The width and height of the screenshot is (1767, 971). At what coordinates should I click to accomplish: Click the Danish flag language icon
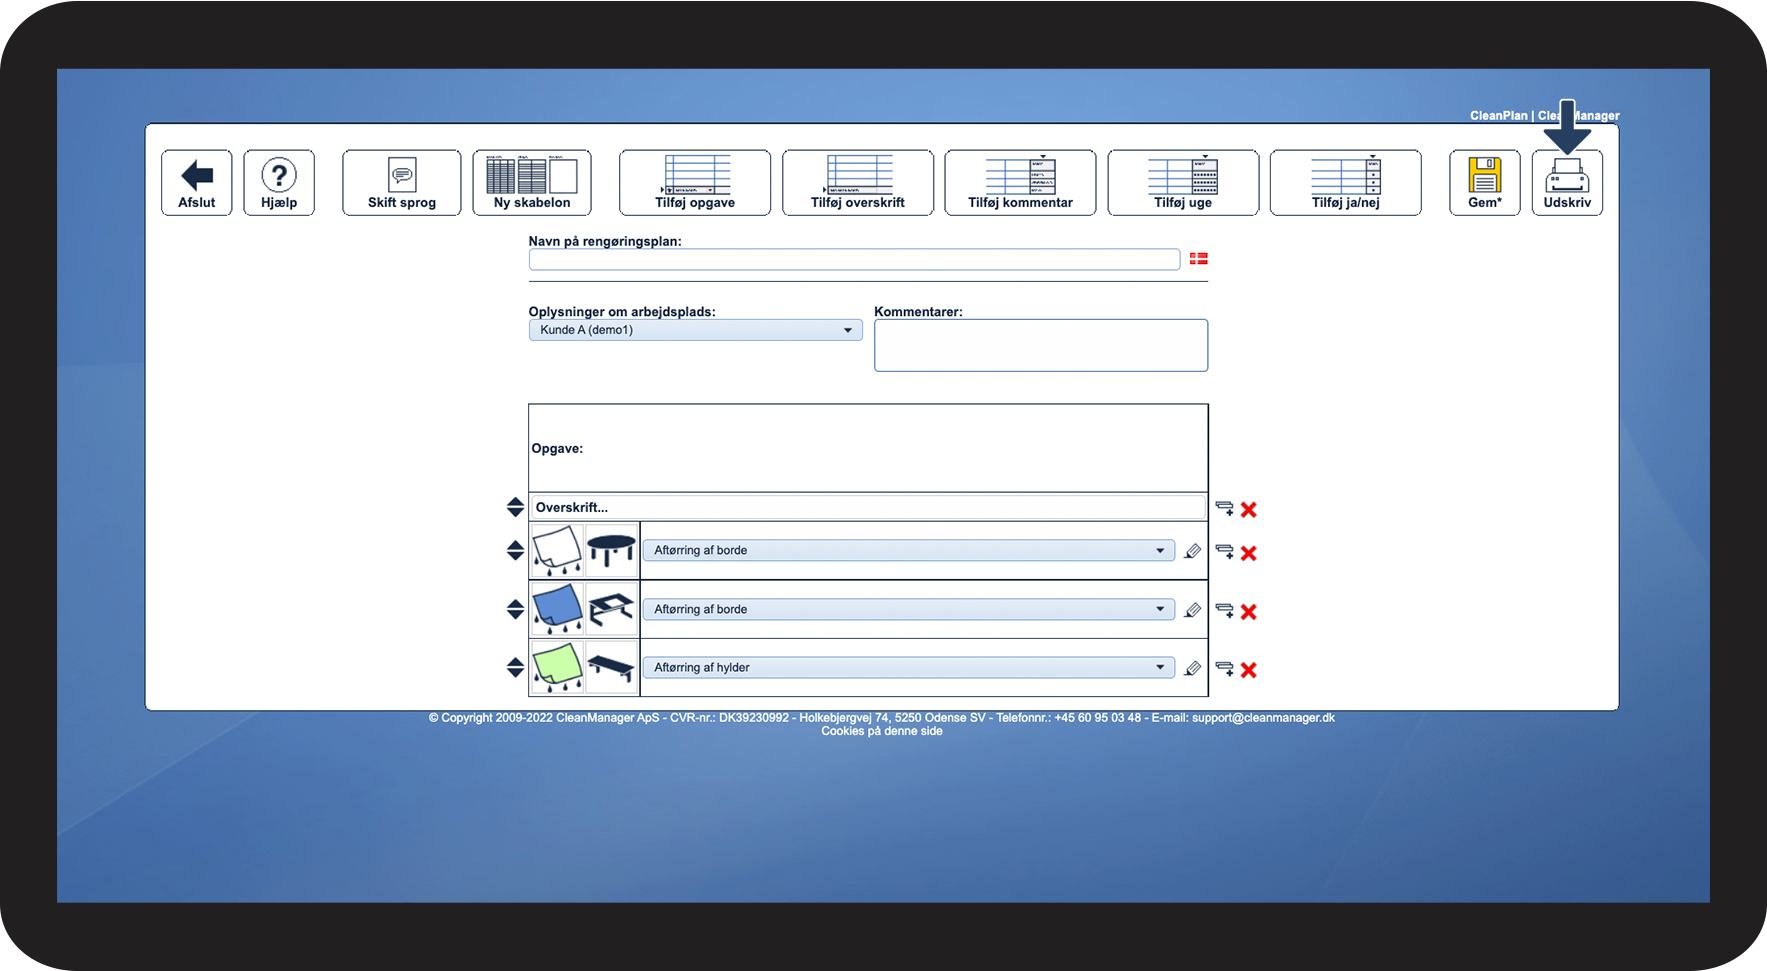(1199, 259)
